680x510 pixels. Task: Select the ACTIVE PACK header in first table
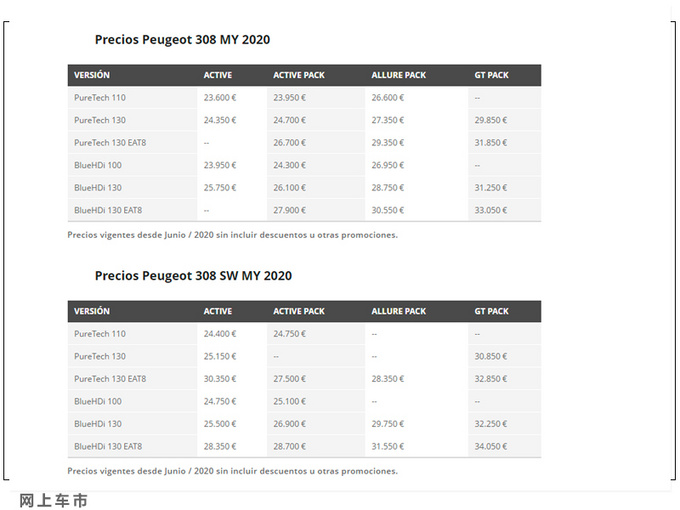click(x=299, y=75)
